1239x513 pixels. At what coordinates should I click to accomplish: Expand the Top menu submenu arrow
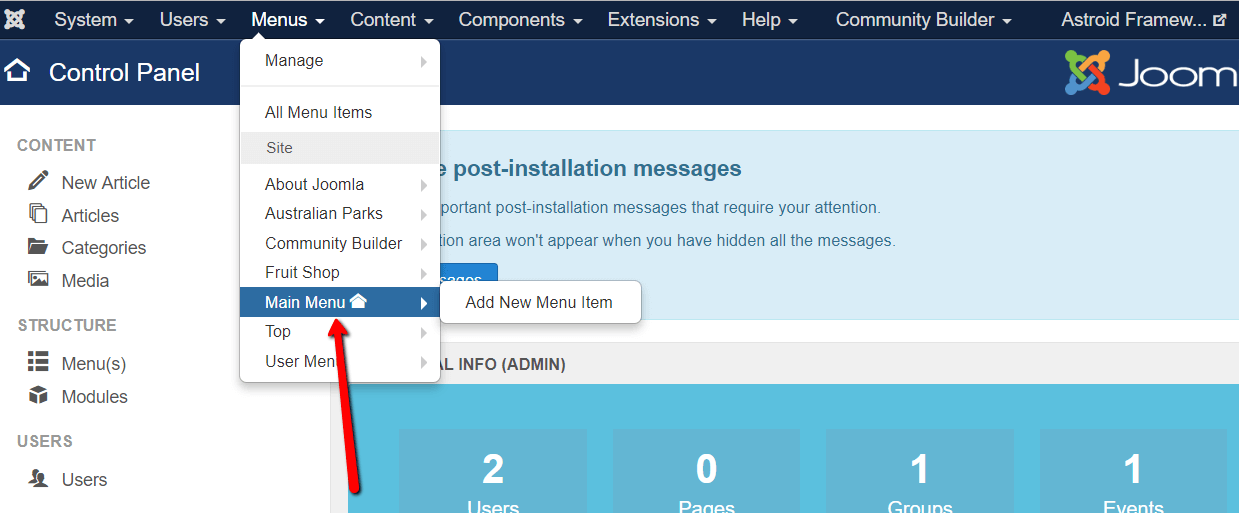pyautogui.click(x=424, y=332)
